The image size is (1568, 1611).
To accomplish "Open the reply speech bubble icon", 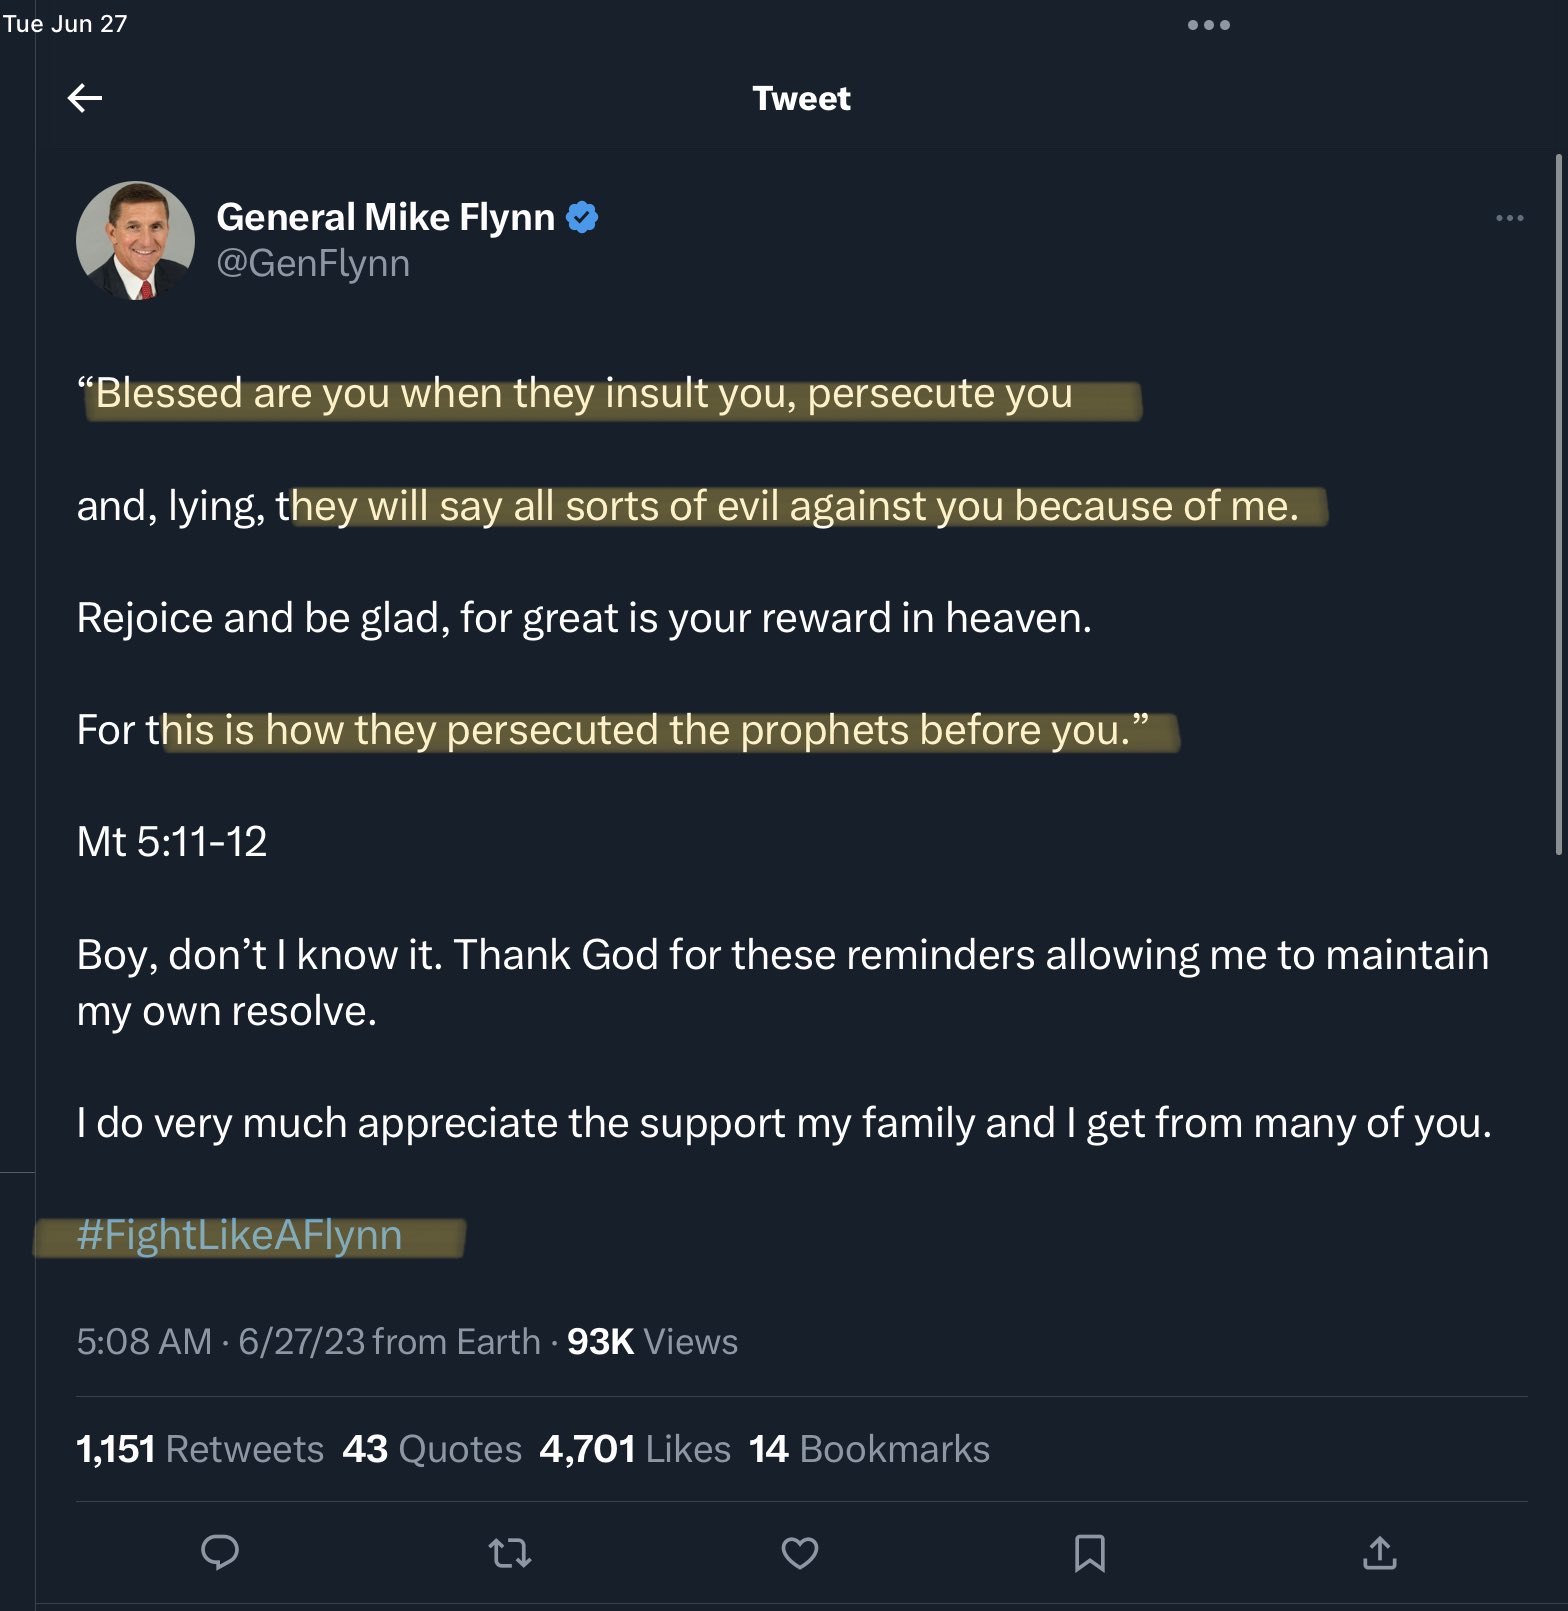I will tap(220, 1551).
